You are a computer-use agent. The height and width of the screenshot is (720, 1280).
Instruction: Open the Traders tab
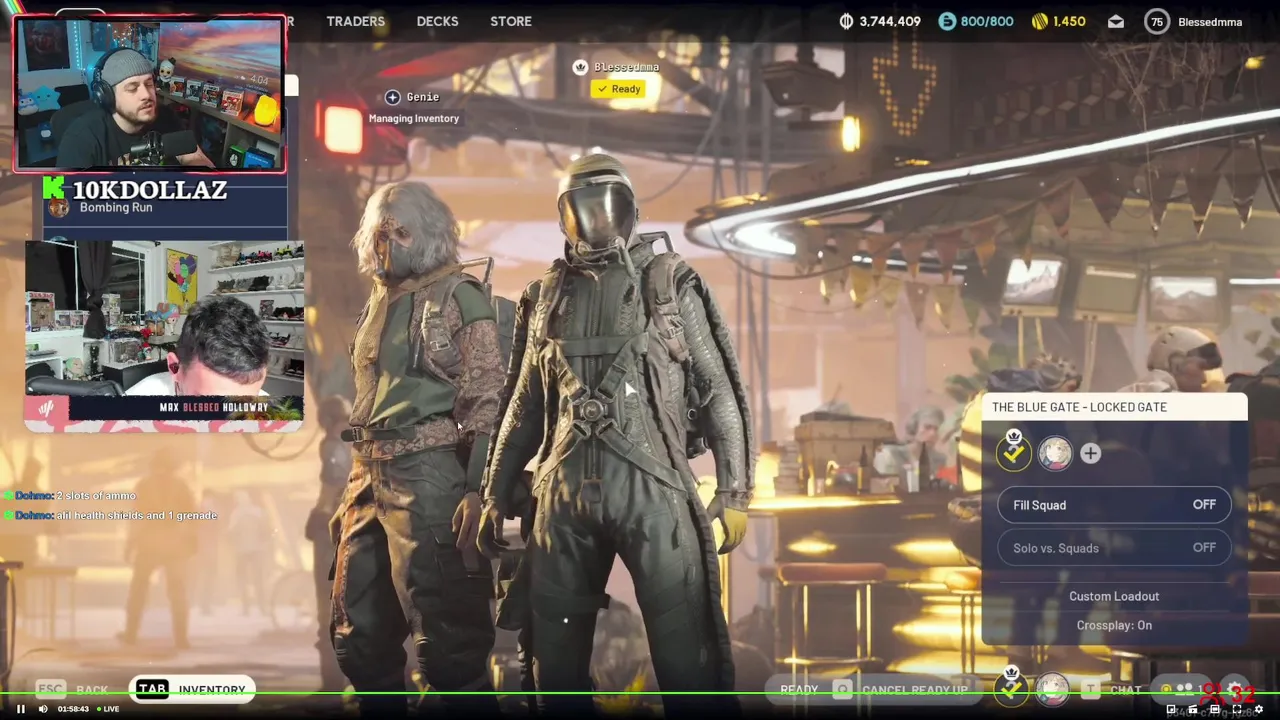coord(355,21)
